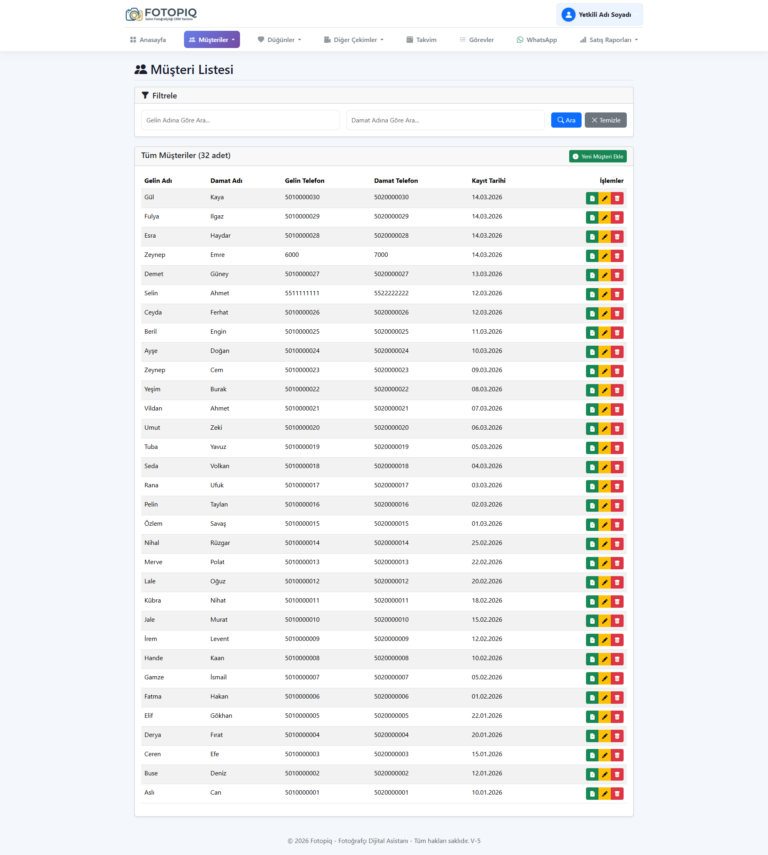
Task: Click the pencil edit icon for Selin Ahmet
Action: [x=604, y=294]
